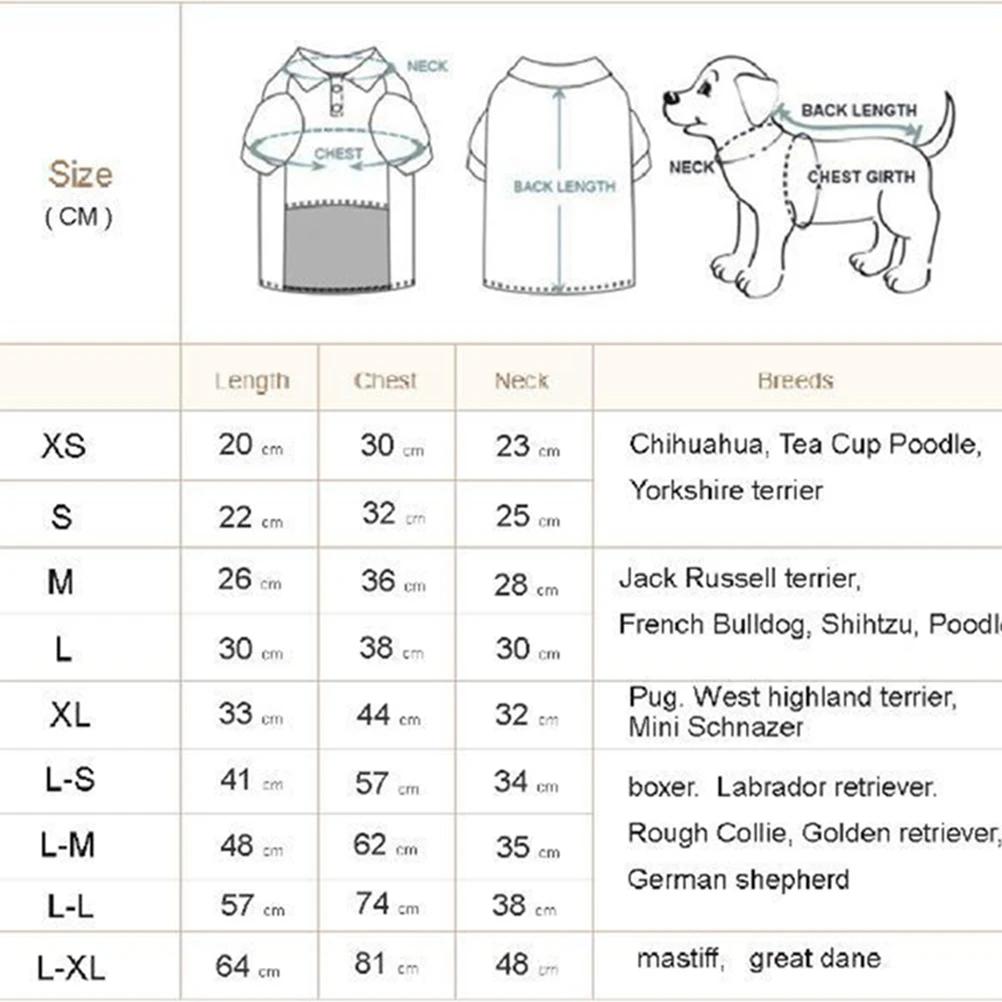Click the BACK LENGTH text on the back-view shirt
The width and height of the screenshot is (1002, 1002).
564,187
